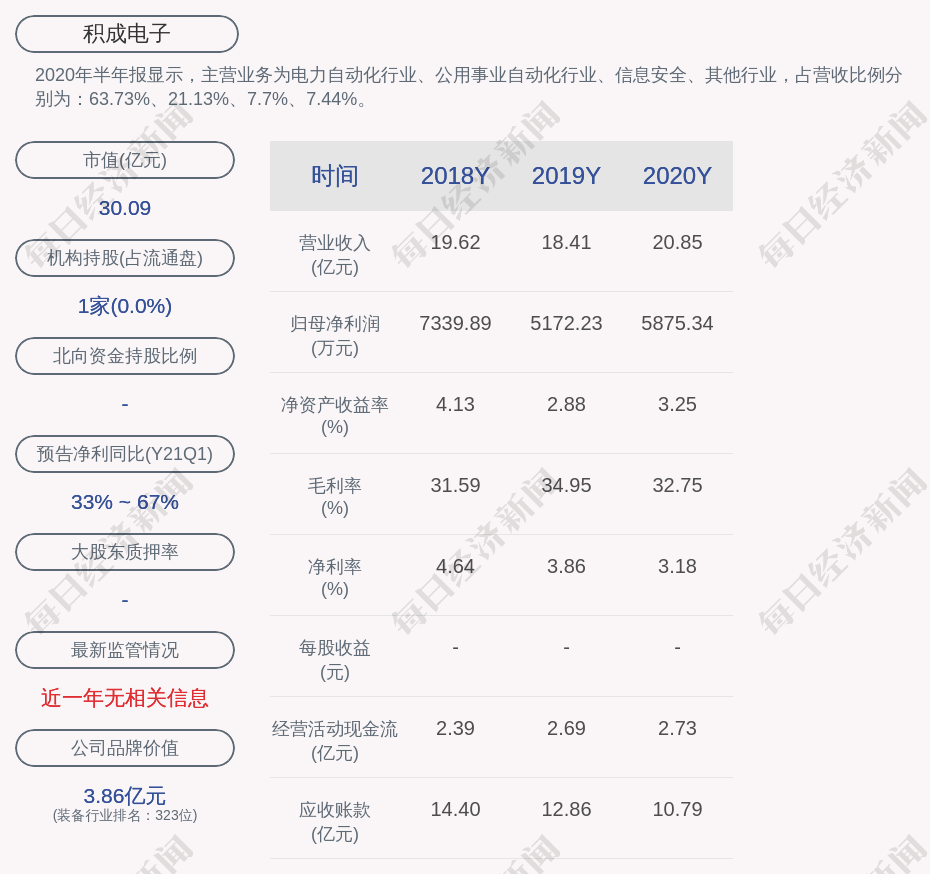Click brand value 3.86亿元
This screenshot has height=874, width=930.
point(125,795)
